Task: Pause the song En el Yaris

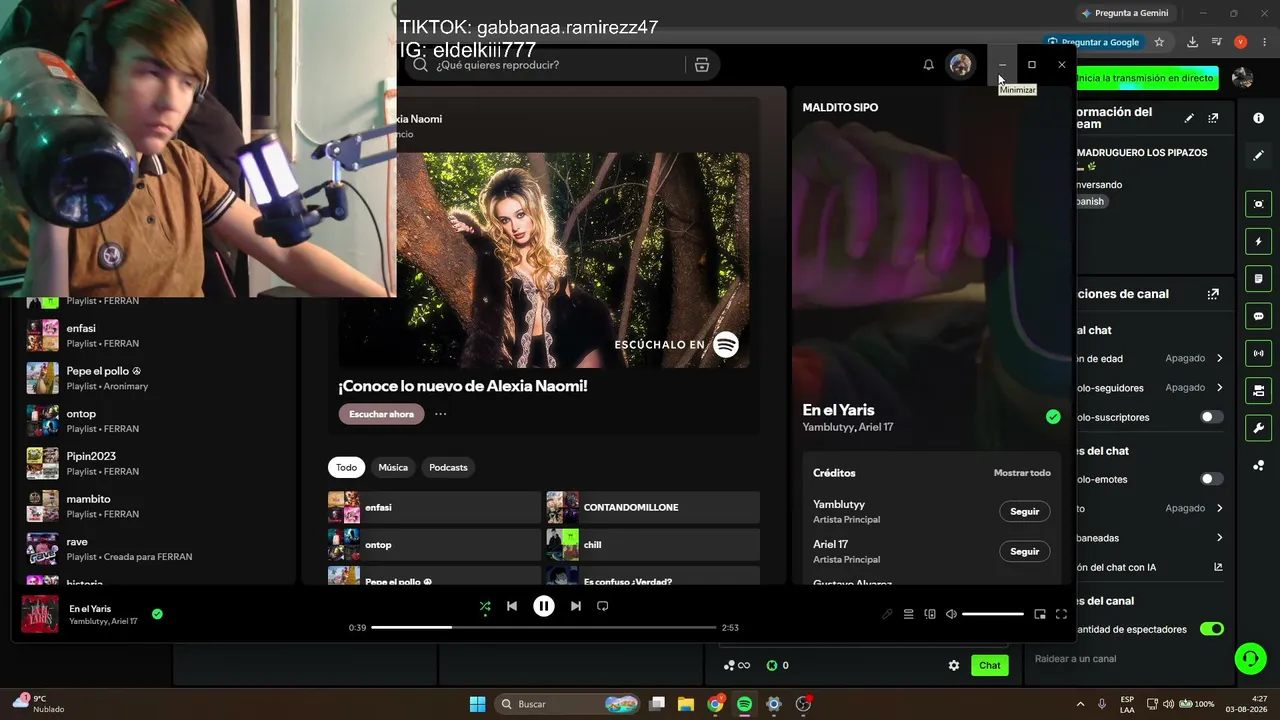Action: click(544, 606)
